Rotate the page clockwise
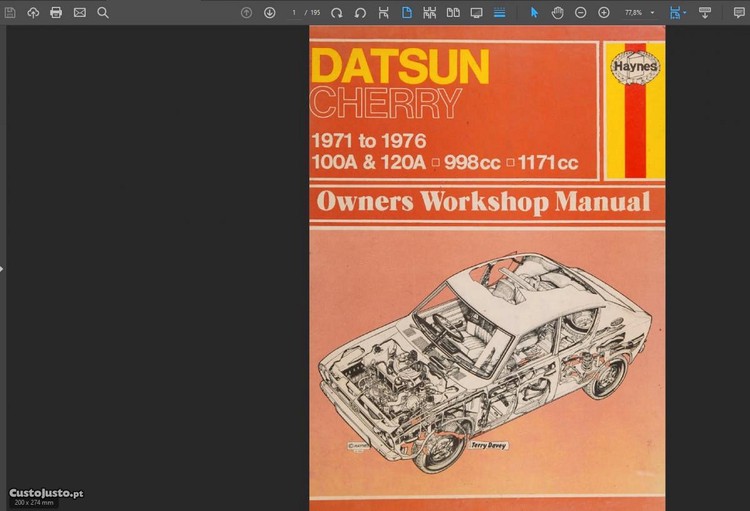Viewport: 750px width, 511px height. click(337, 13)
